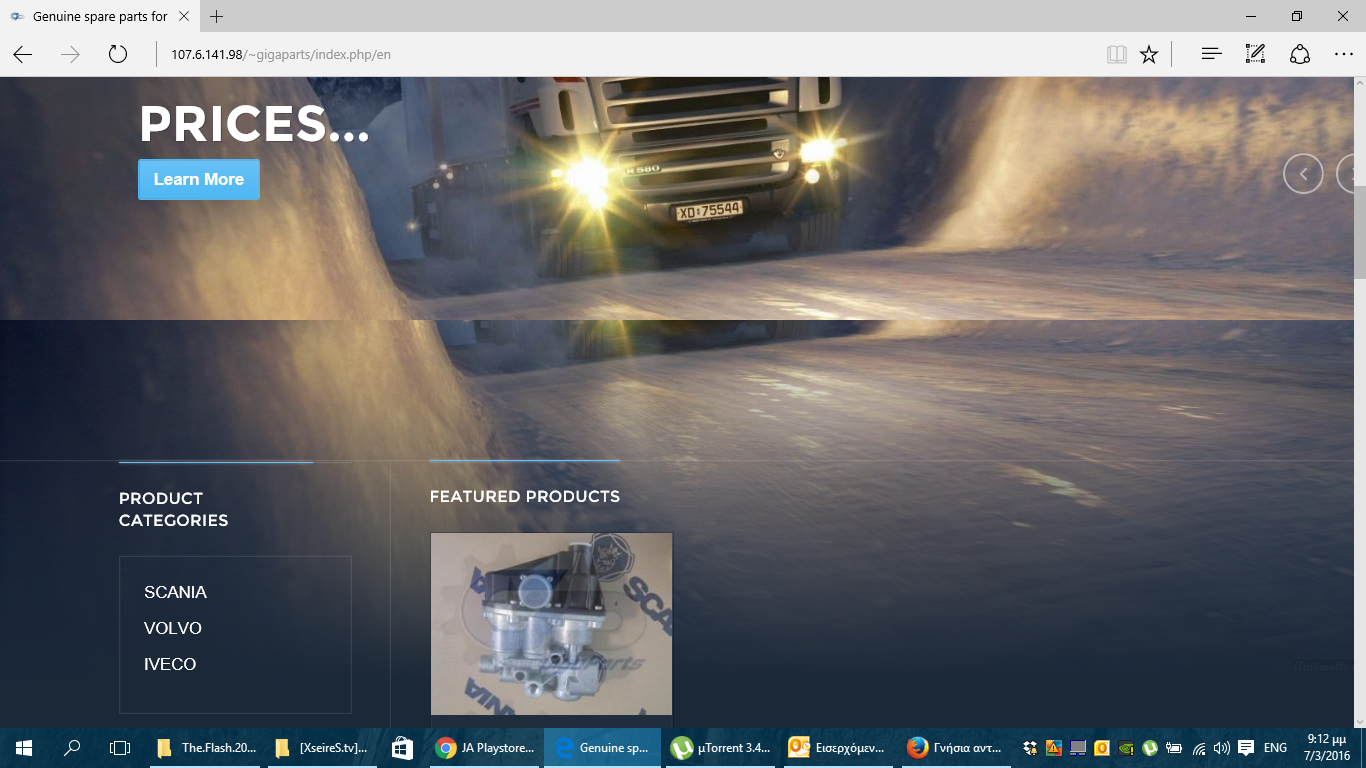Click the PRODUCT CATEGORIES heading
Viewport: 1366px width, 768px height.
[x=174, y=509]
